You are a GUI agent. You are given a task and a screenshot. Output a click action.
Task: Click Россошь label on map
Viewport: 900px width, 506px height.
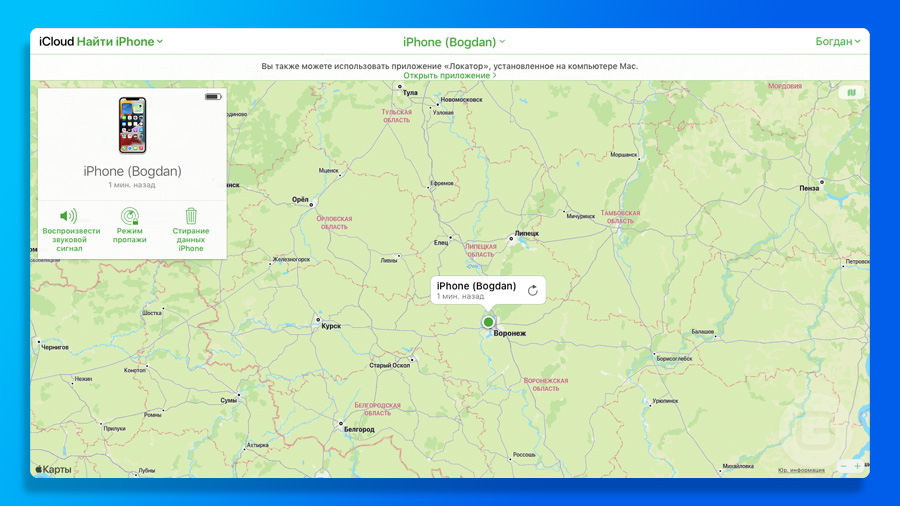pyautogui.click(x=524, y=454)
